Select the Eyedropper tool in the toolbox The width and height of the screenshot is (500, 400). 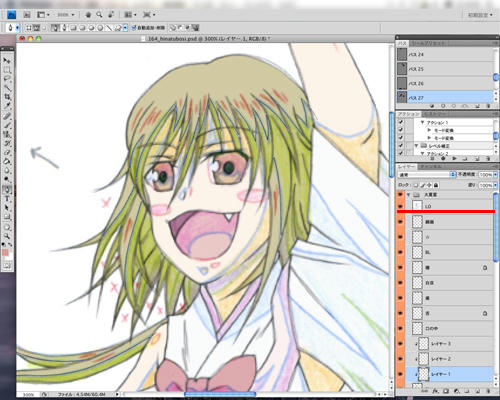[7, 106]
